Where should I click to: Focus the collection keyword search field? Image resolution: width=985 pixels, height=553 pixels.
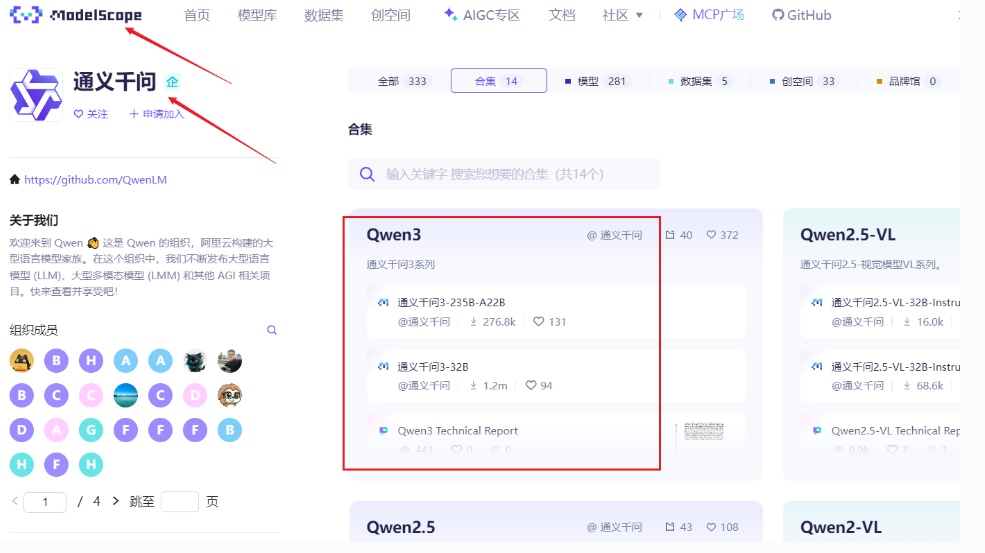504,174
